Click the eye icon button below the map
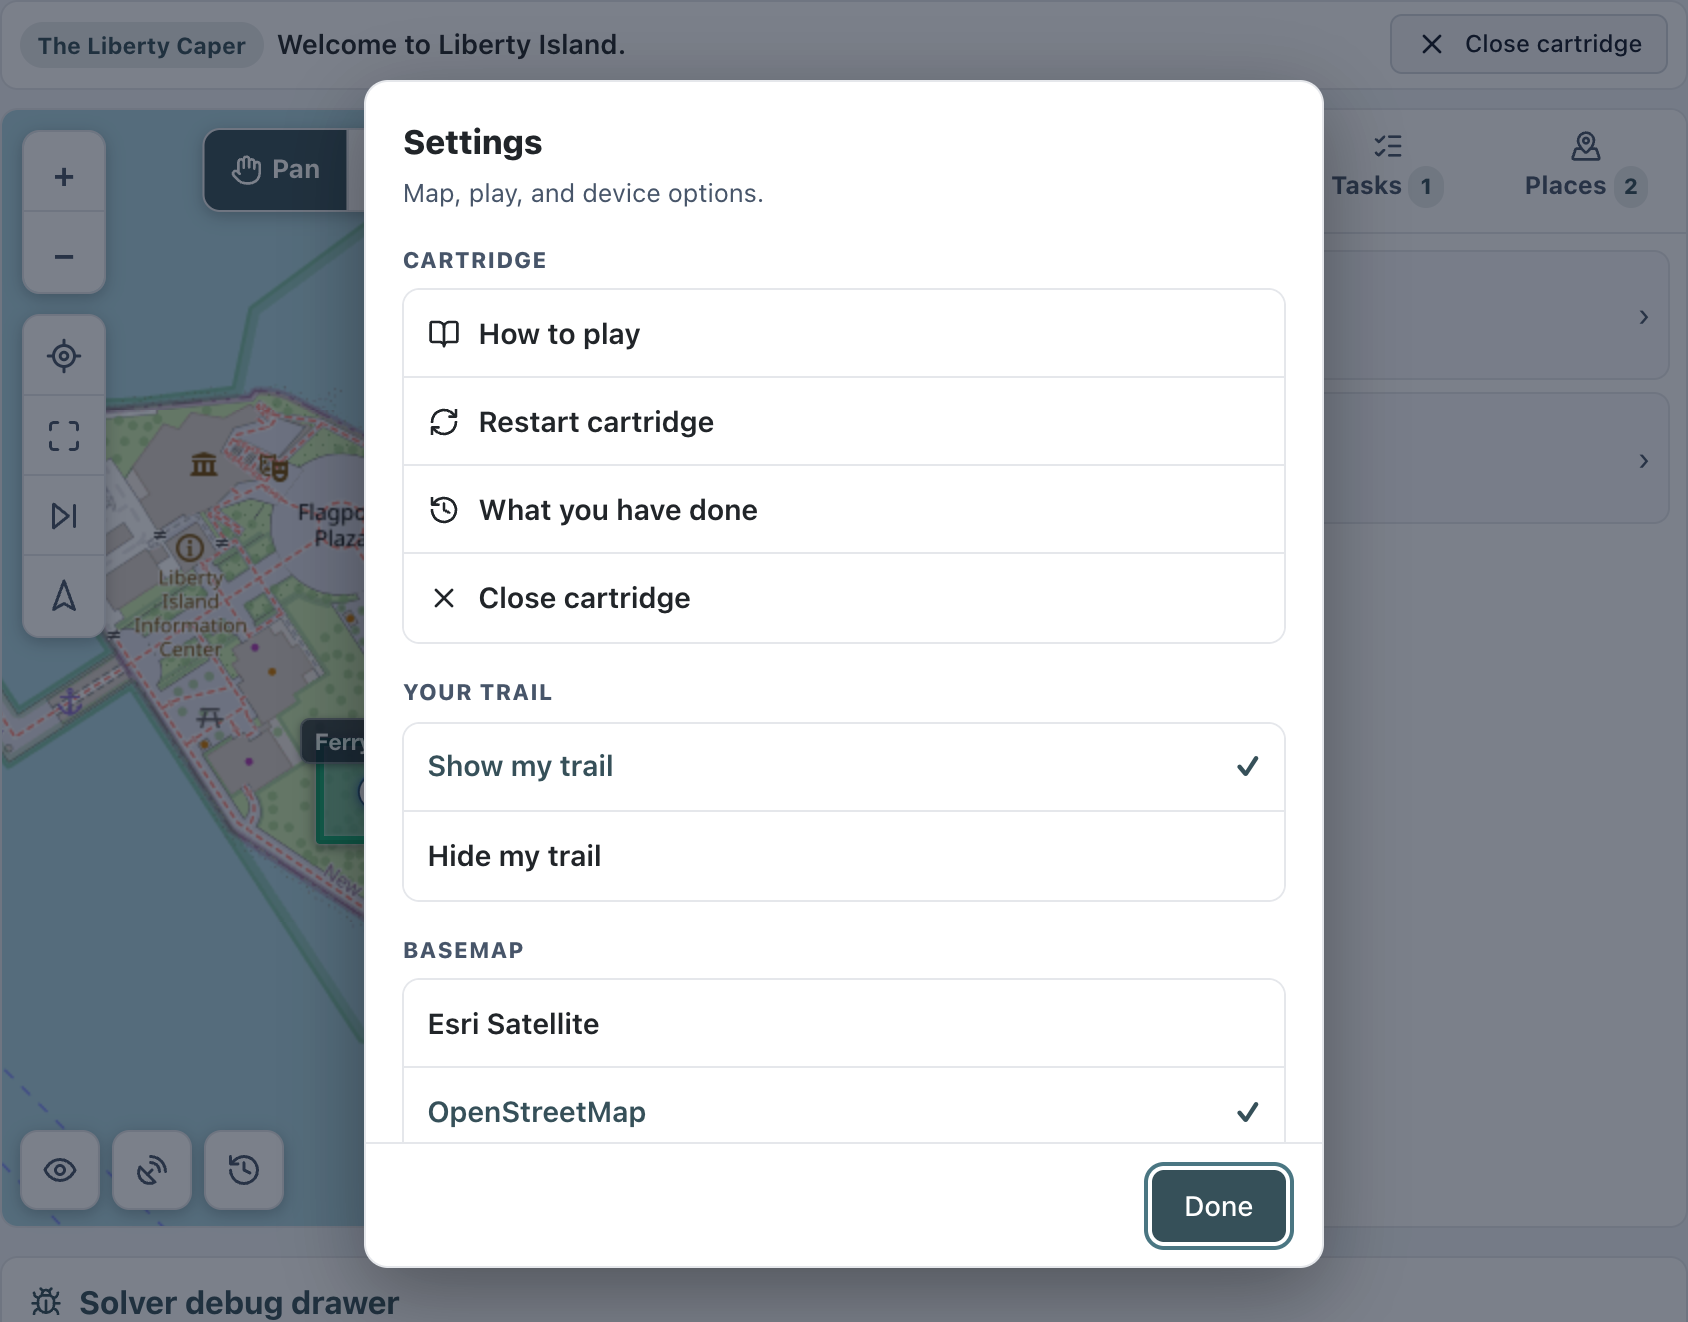The height and width of the screenshot is (1322, 1688). click(60, 1170)
